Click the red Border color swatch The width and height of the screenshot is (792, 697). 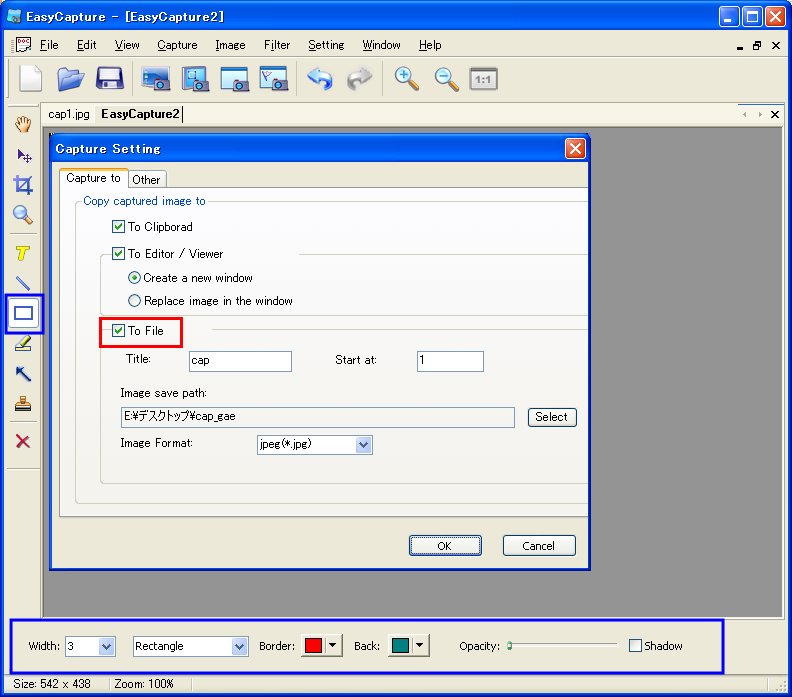(x=314, y=645)
